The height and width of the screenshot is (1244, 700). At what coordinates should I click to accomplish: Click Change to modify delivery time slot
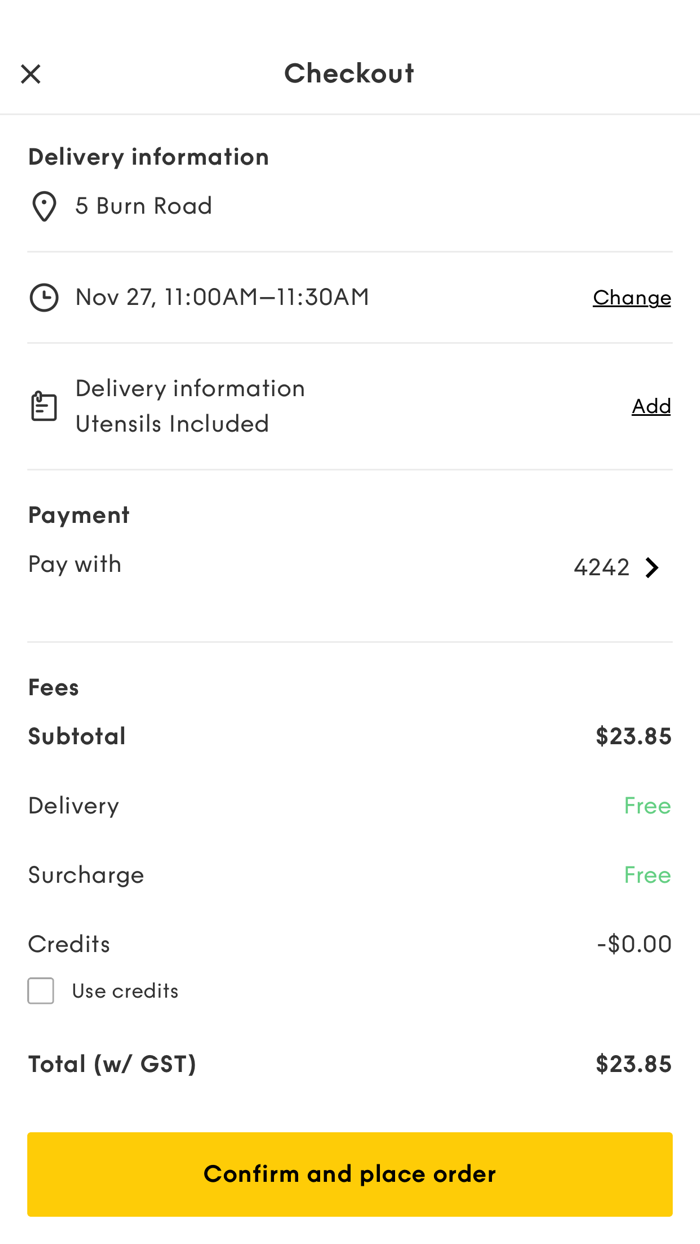(632, 297)
